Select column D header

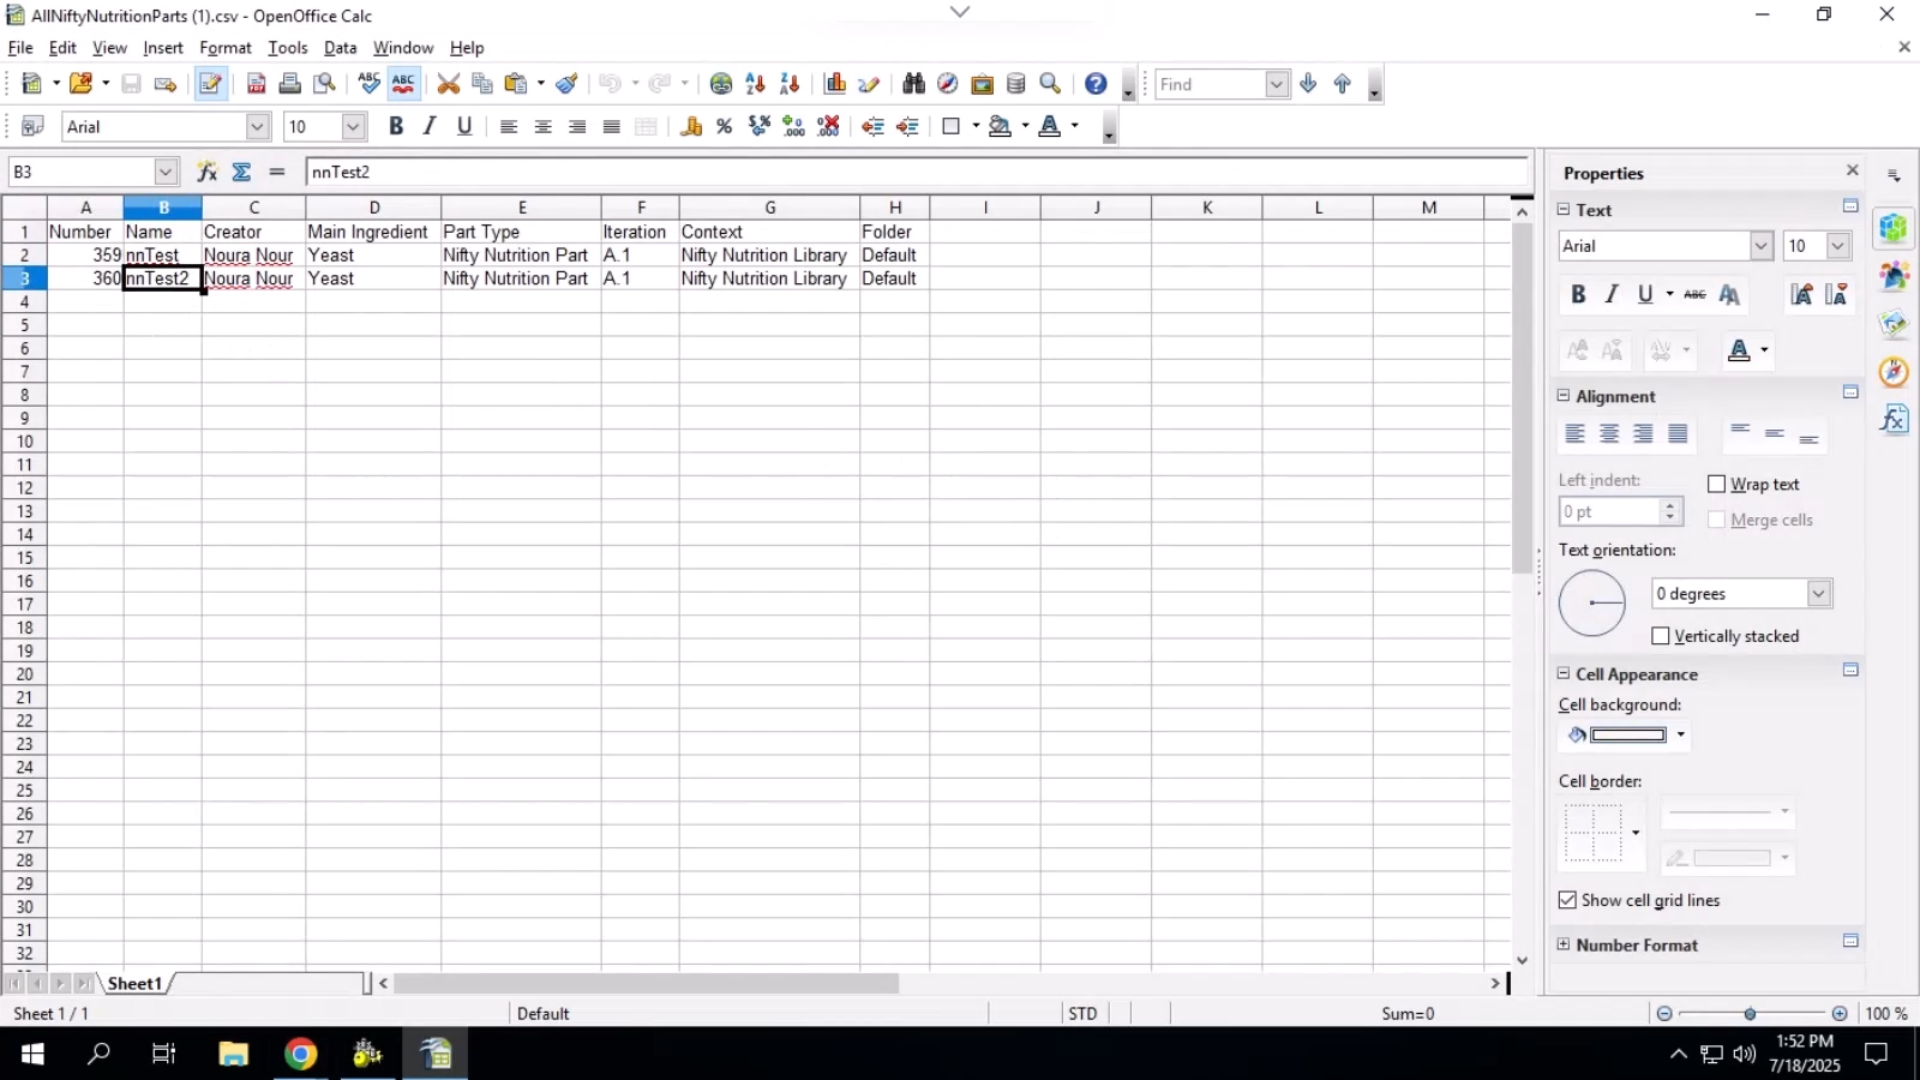(374, 207)
